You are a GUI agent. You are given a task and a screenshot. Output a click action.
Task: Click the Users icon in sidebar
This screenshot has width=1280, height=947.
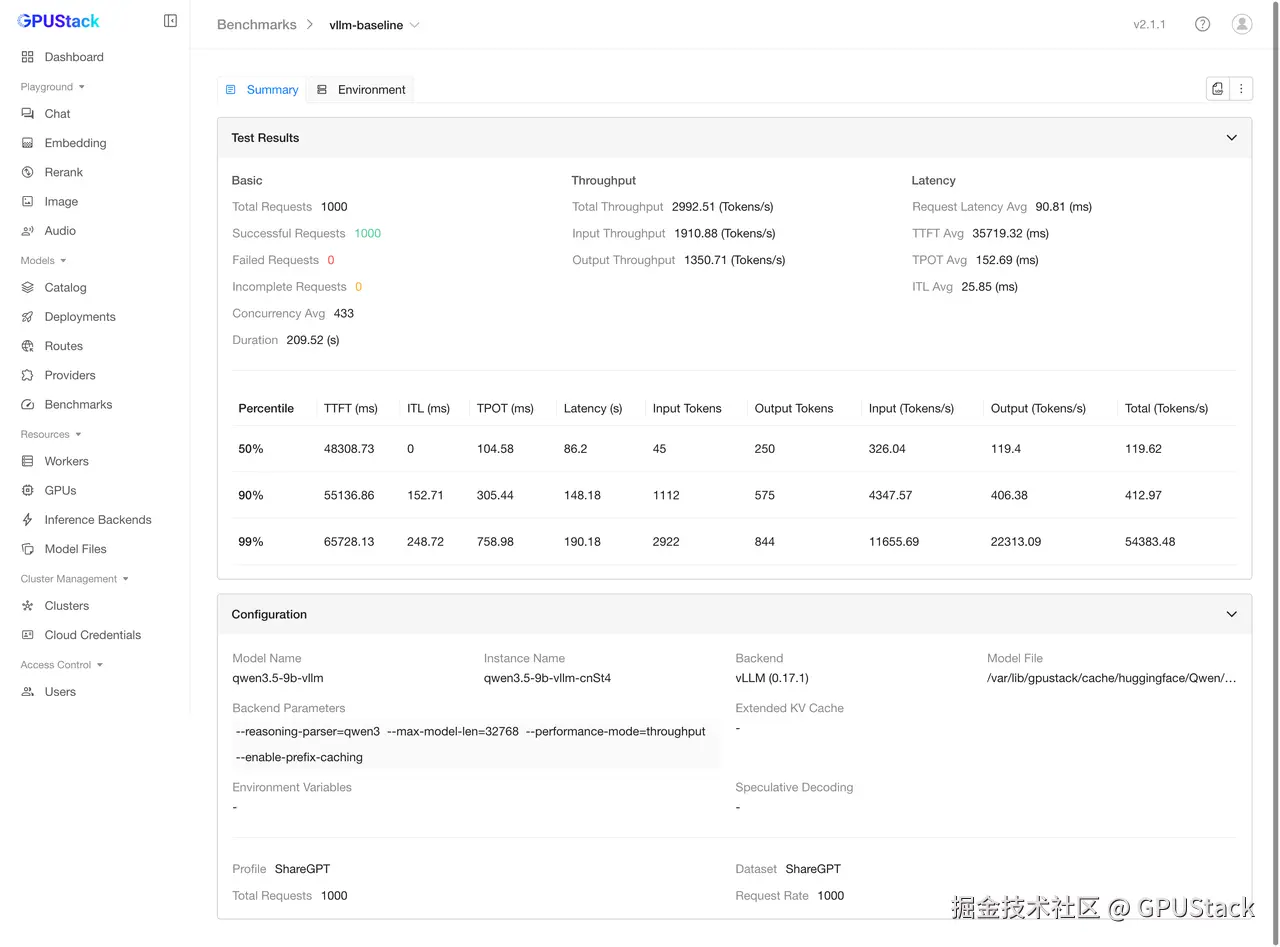pos(27,691)
